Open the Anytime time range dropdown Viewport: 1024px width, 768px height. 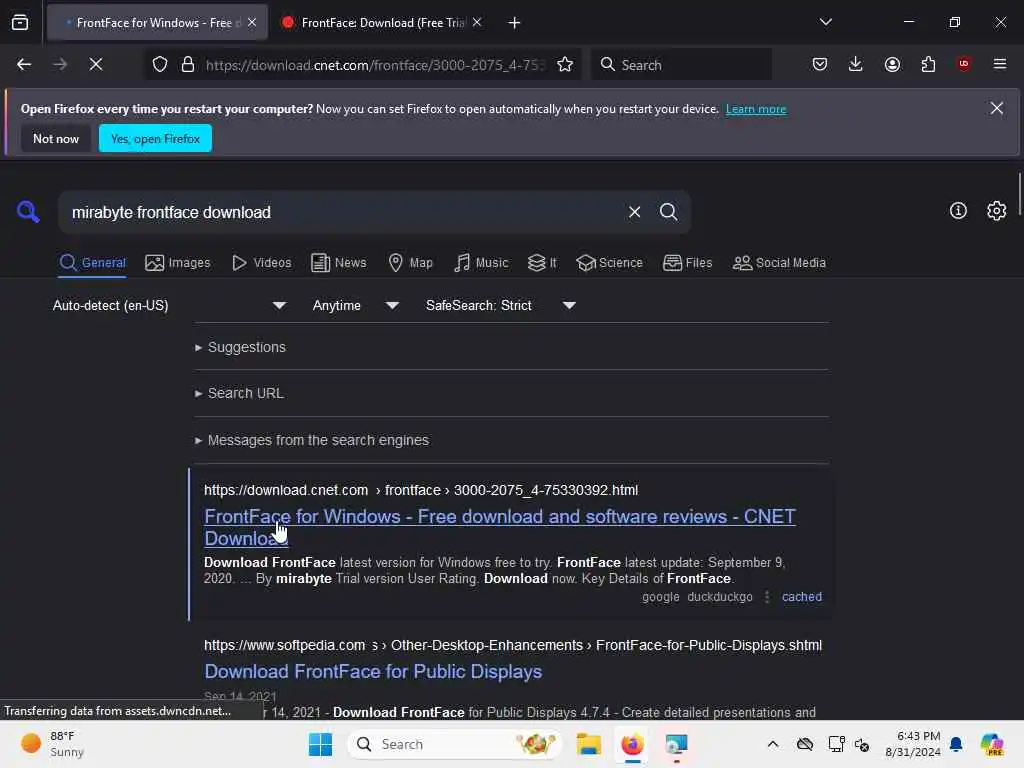coord(355,306)
